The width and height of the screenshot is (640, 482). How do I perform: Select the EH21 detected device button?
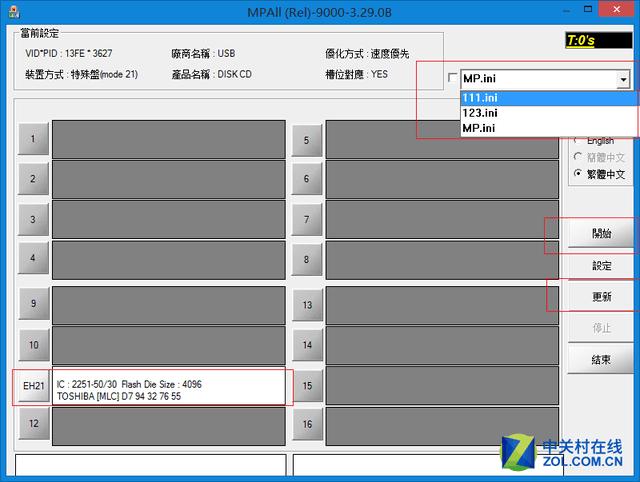point(33,386)
